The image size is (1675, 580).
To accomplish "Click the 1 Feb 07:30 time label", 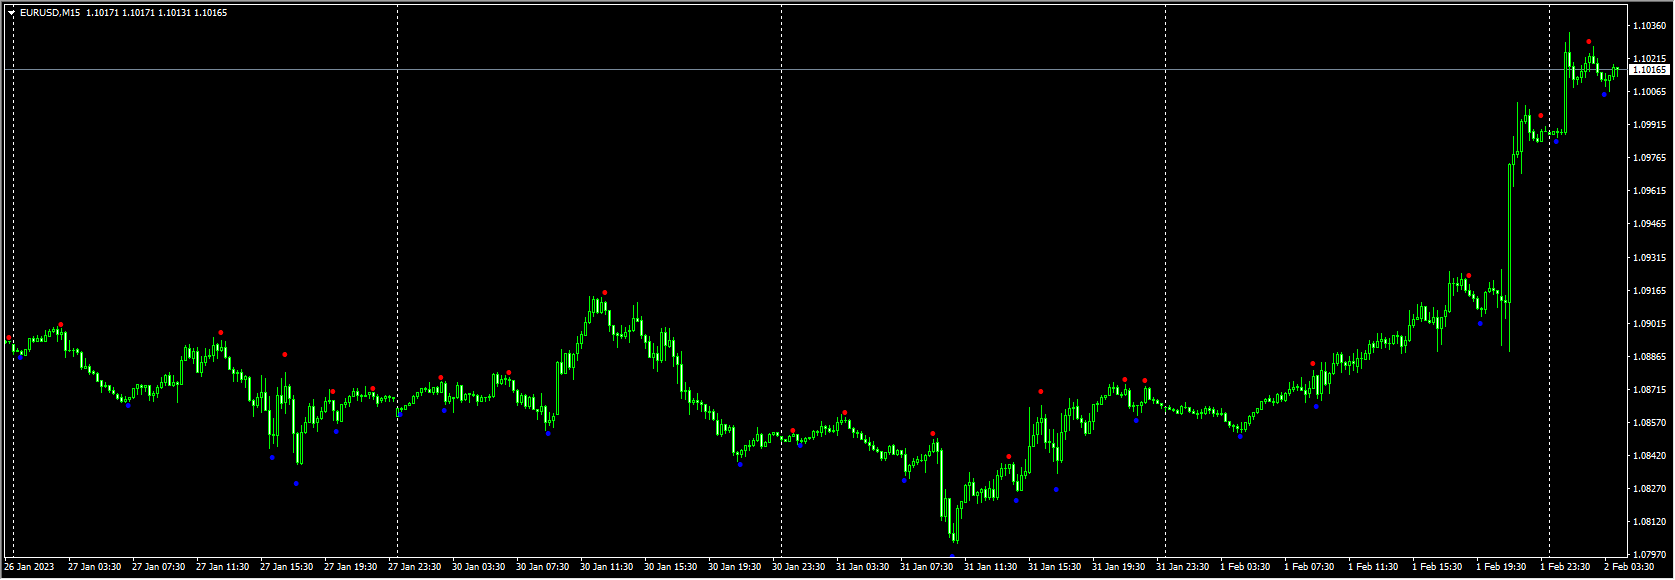I will 1309,567.
